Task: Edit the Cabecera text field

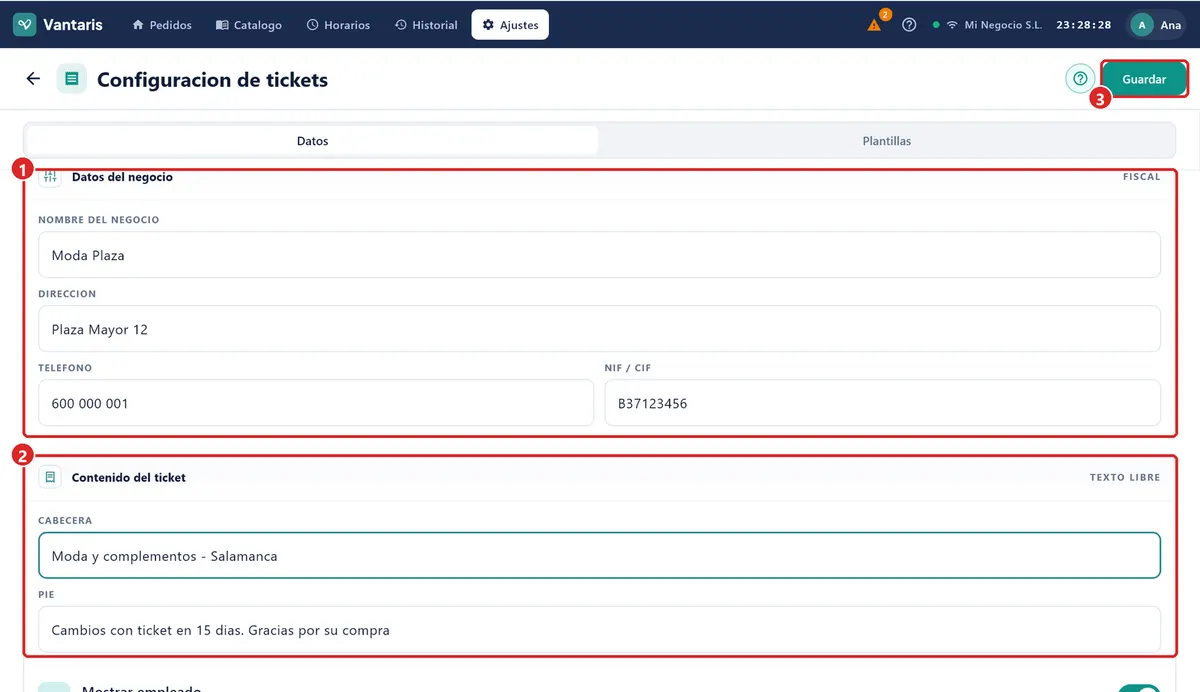Action: click(x=600, y=555)
